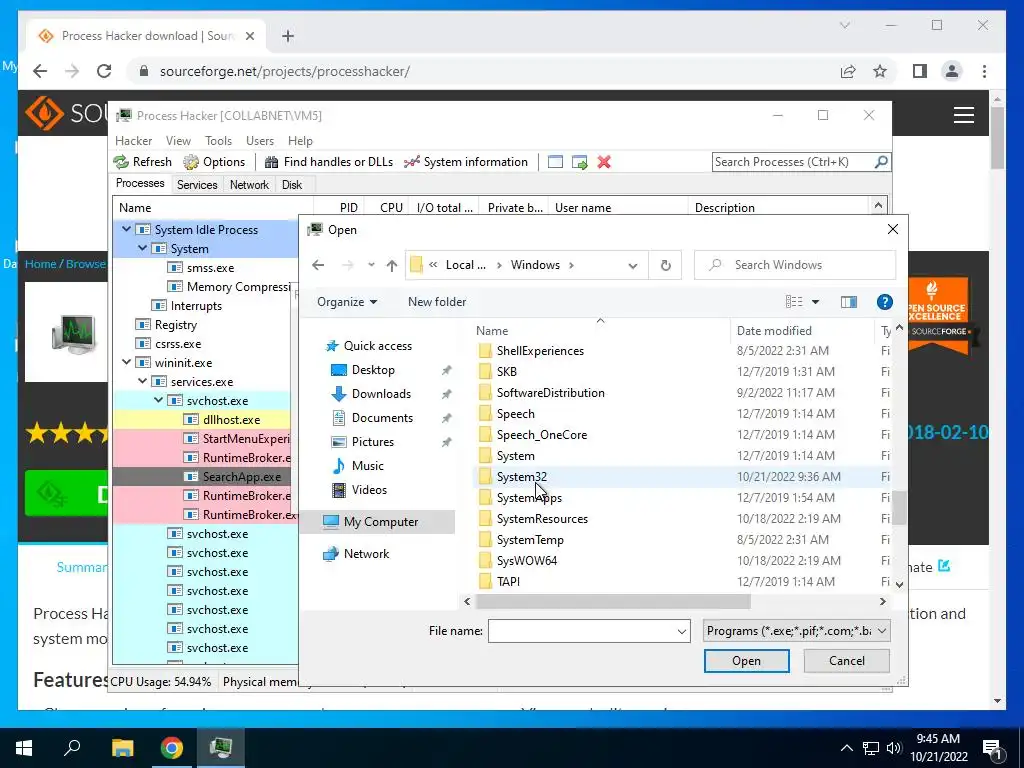Open recent locations dropdown in Open dialog

pos(371,264)
